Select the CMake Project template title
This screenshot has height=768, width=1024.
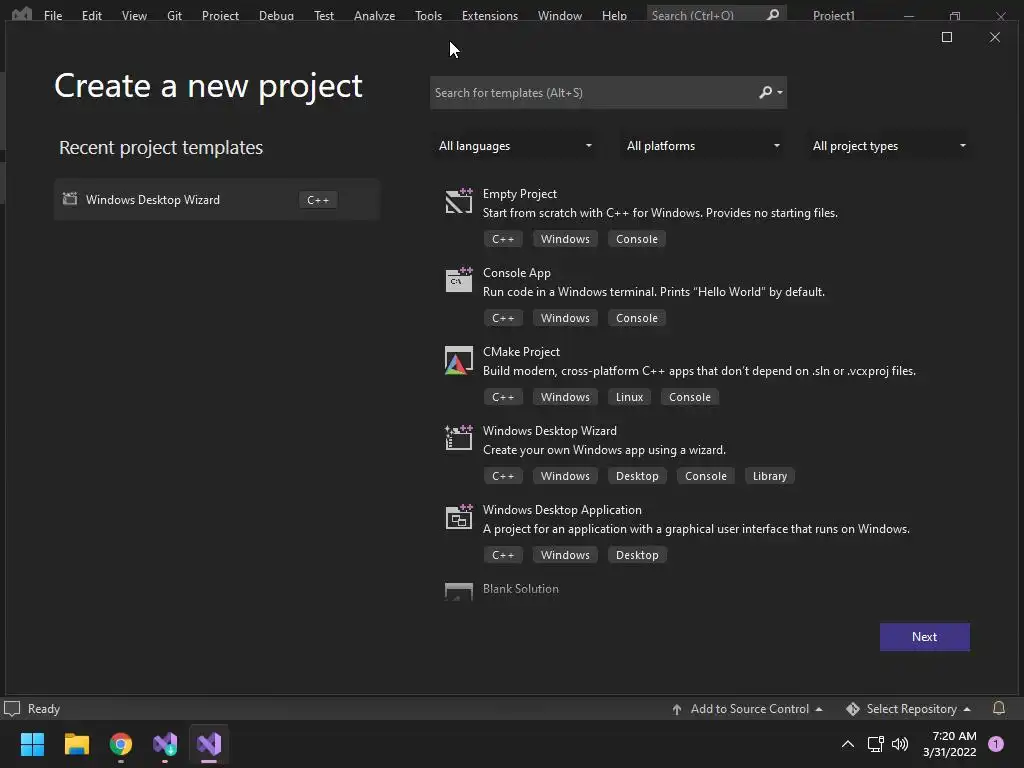click(x=521, y=351)
